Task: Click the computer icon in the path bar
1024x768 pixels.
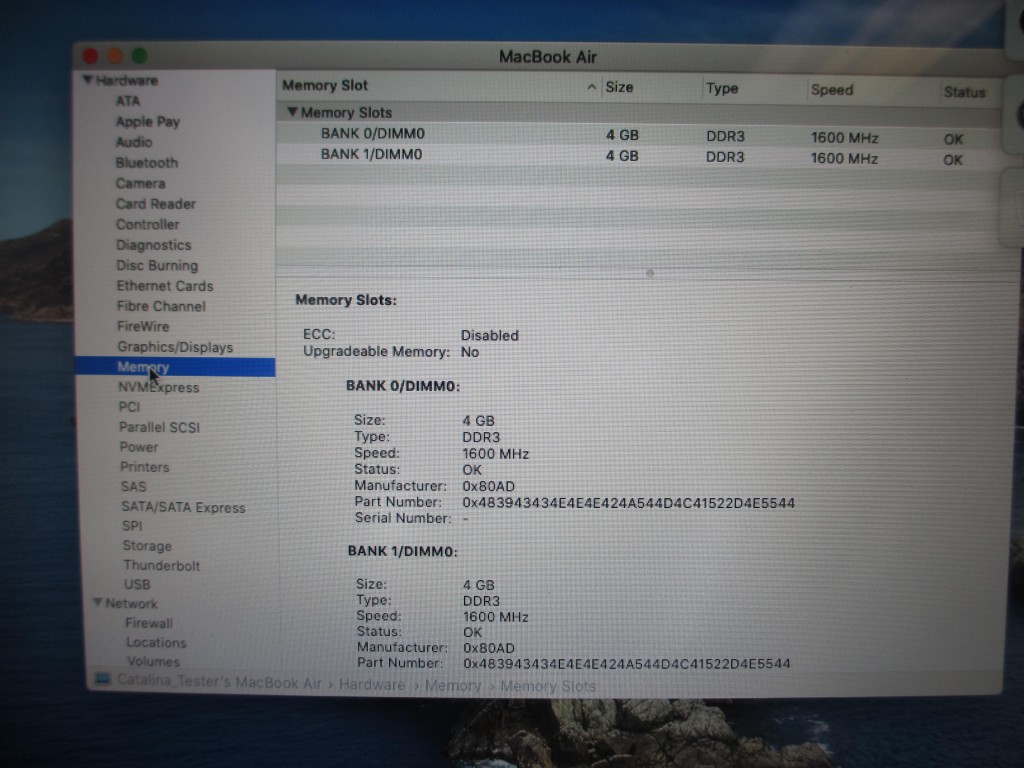Action: coord(103,679)
